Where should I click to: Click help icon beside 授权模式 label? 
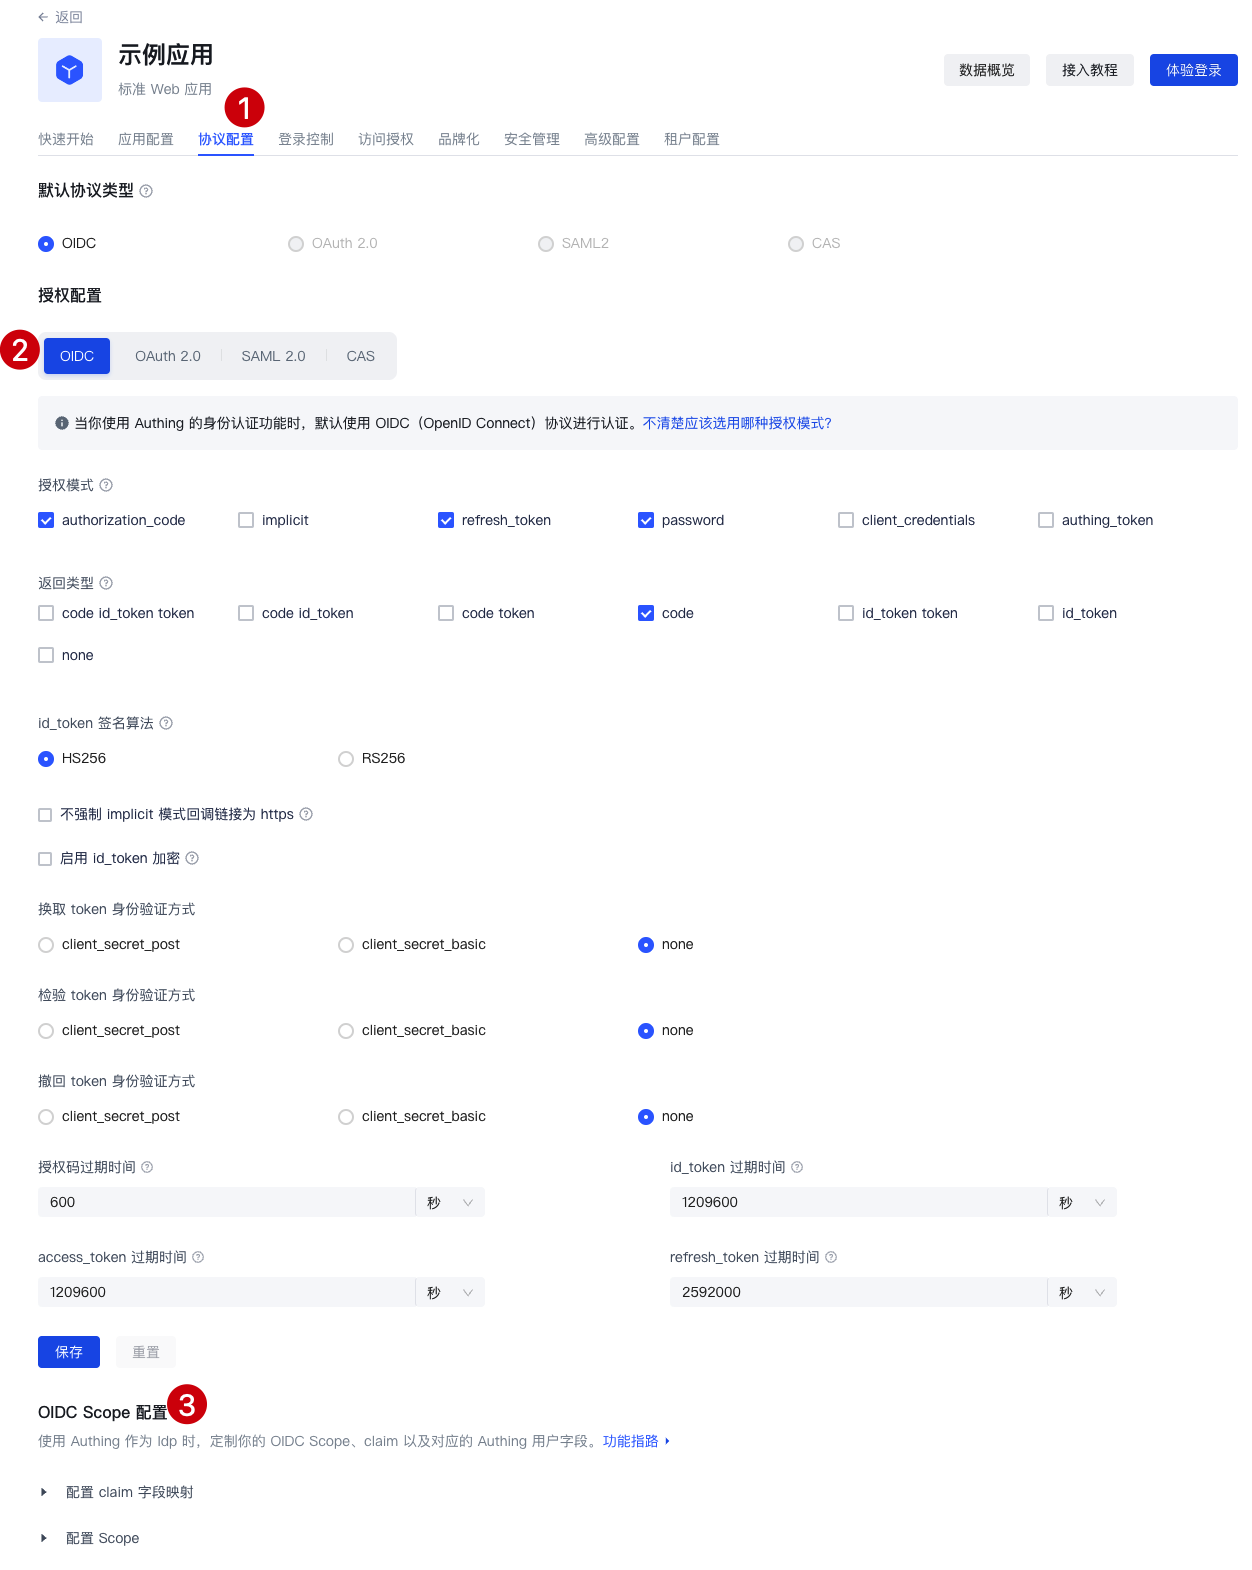(106, 485)
